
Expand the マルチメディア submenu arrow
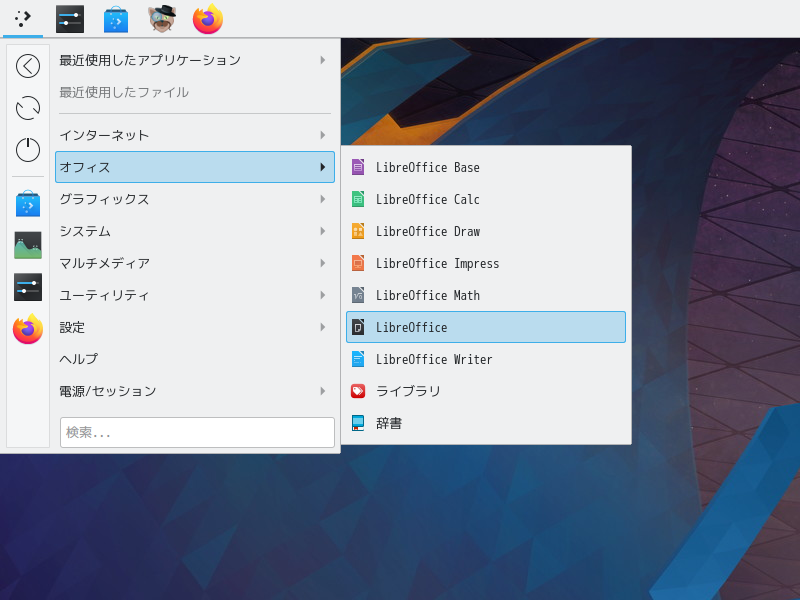(322, 263)
